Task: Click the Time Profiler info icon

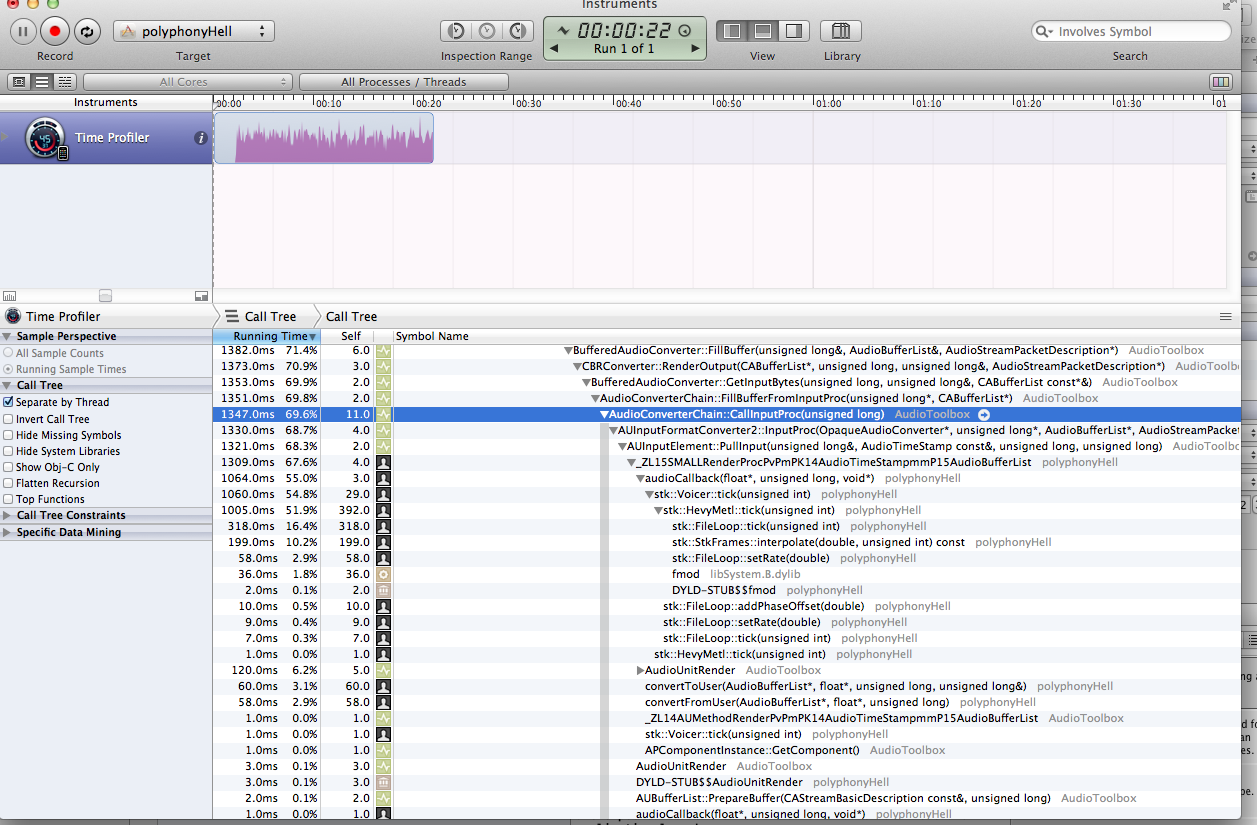Action: point(200,138)
